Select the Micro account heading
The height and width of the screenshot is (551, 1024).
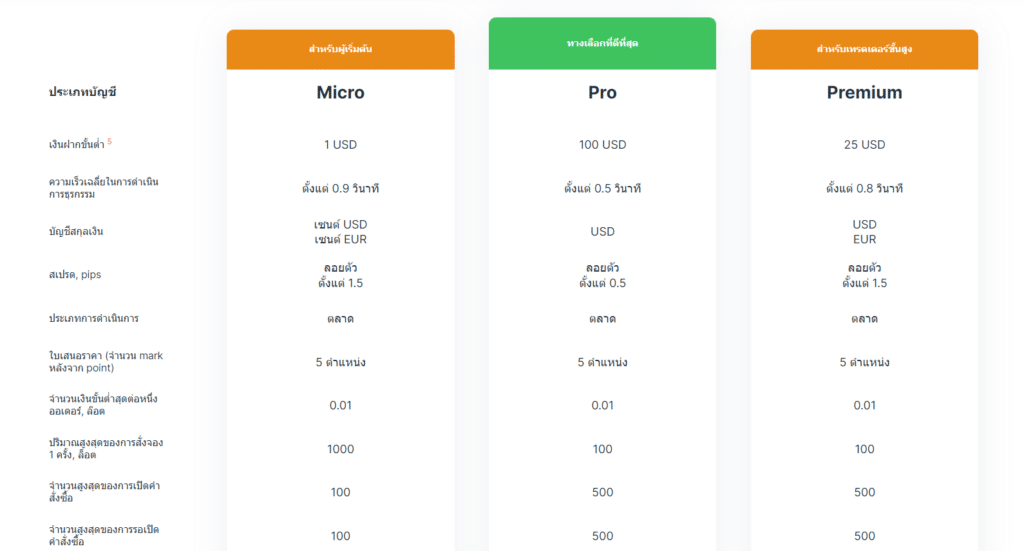(340, 93)
